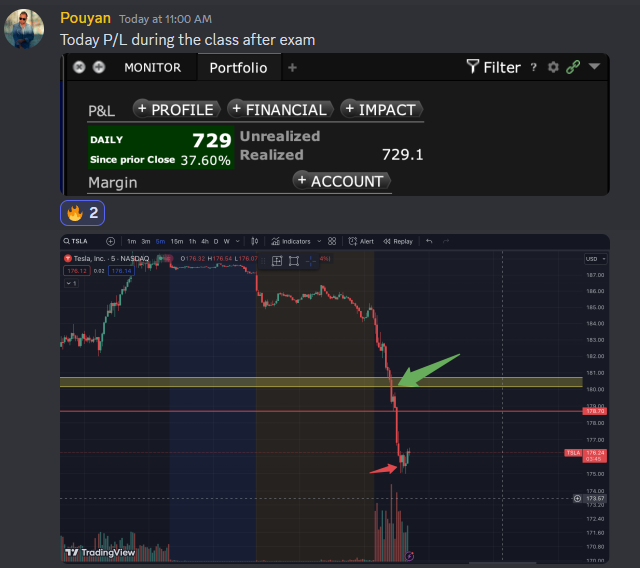Click the floating toolbar drag-handle dots
The height and width of the screenshot is (568, 640).
pos(263,261)
